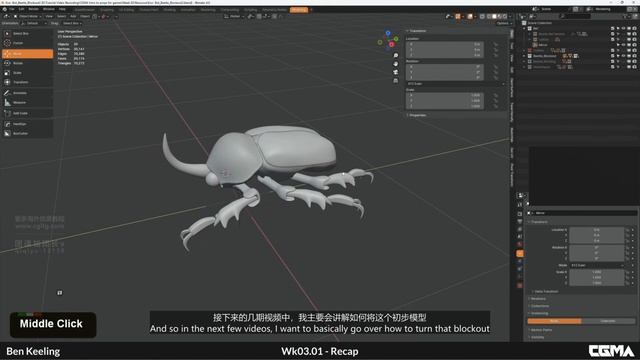Open the viewport Select menu
Image resolution: width=640 pixels, height=360 pixels.
click(61, 16)
